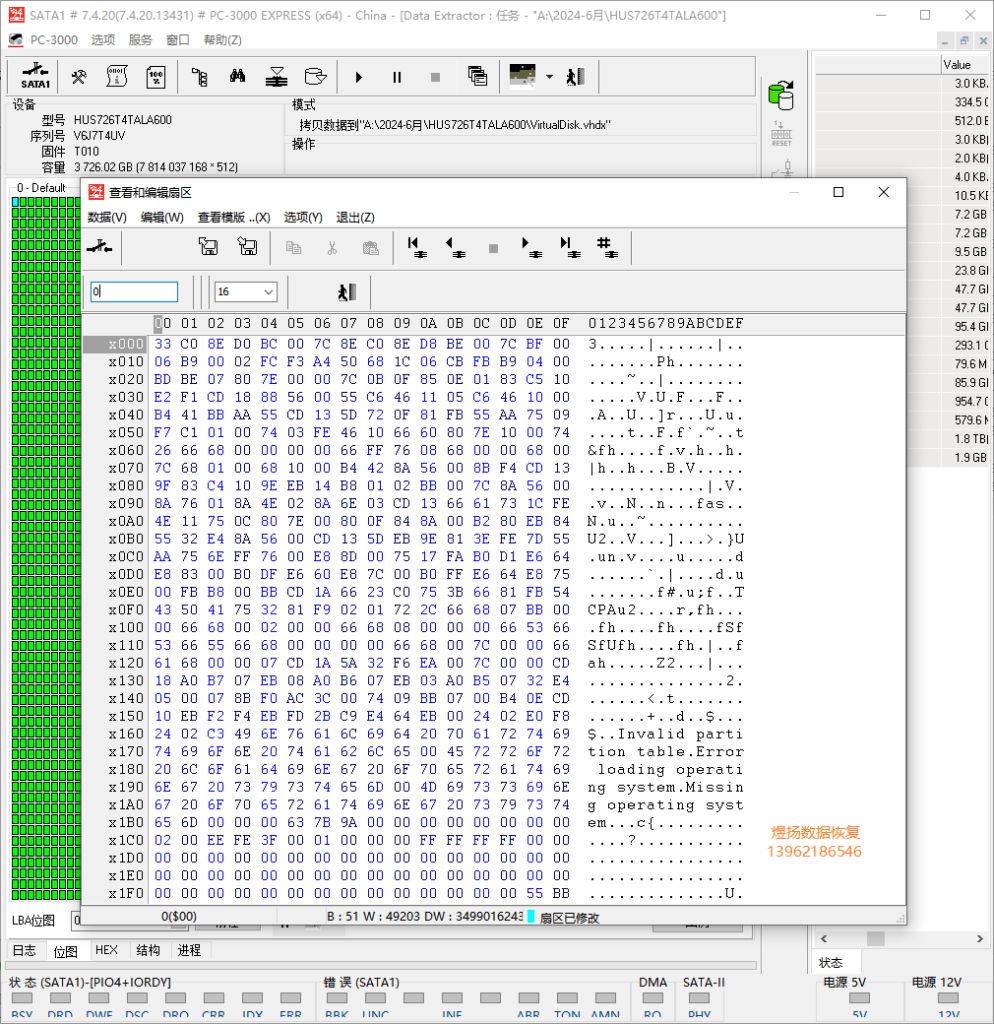
Task: Open the map view dropdown arrow in toolbar
Action: point(549,77)
